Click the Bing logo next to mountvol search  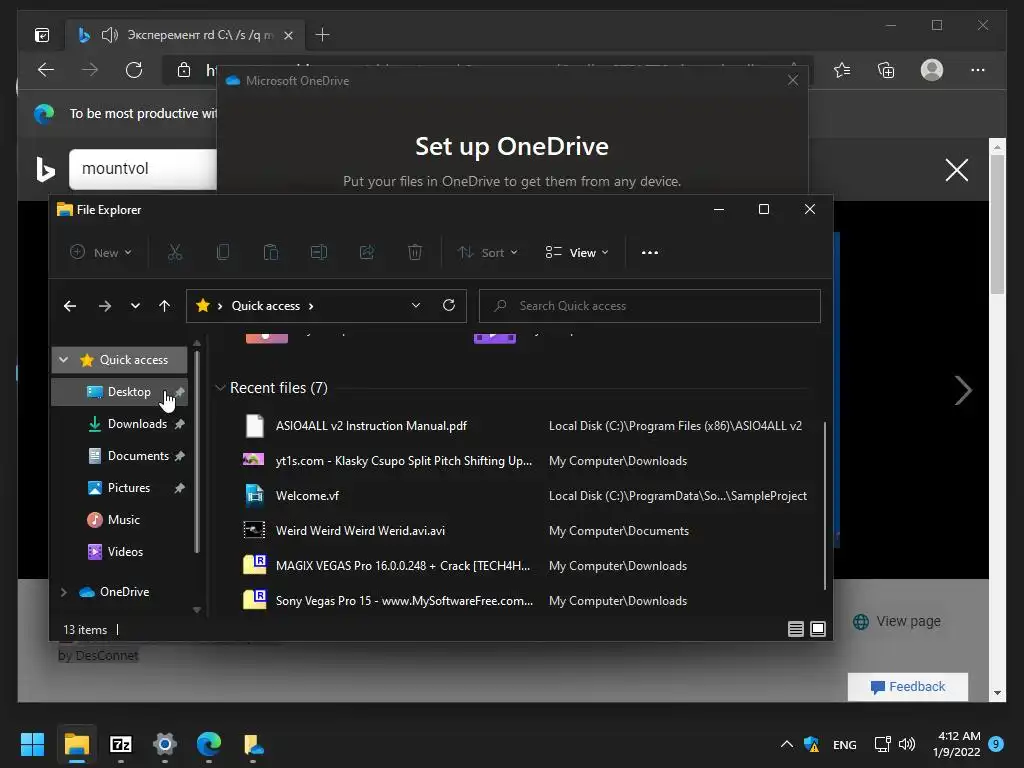(x=45, y=170)
